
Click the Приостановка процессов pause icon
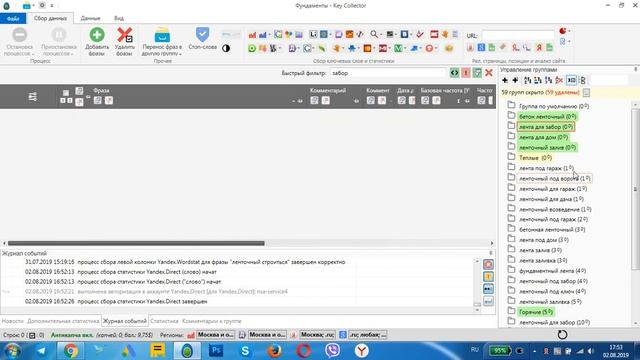(59, 35)
